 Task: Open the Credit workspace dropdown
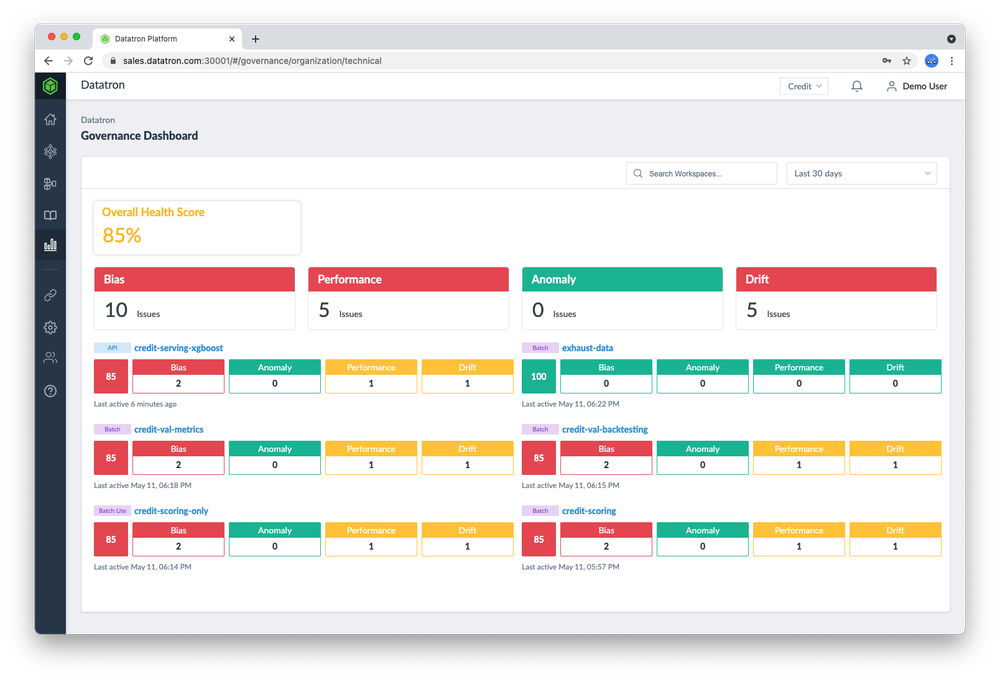[x=803, y=86]
